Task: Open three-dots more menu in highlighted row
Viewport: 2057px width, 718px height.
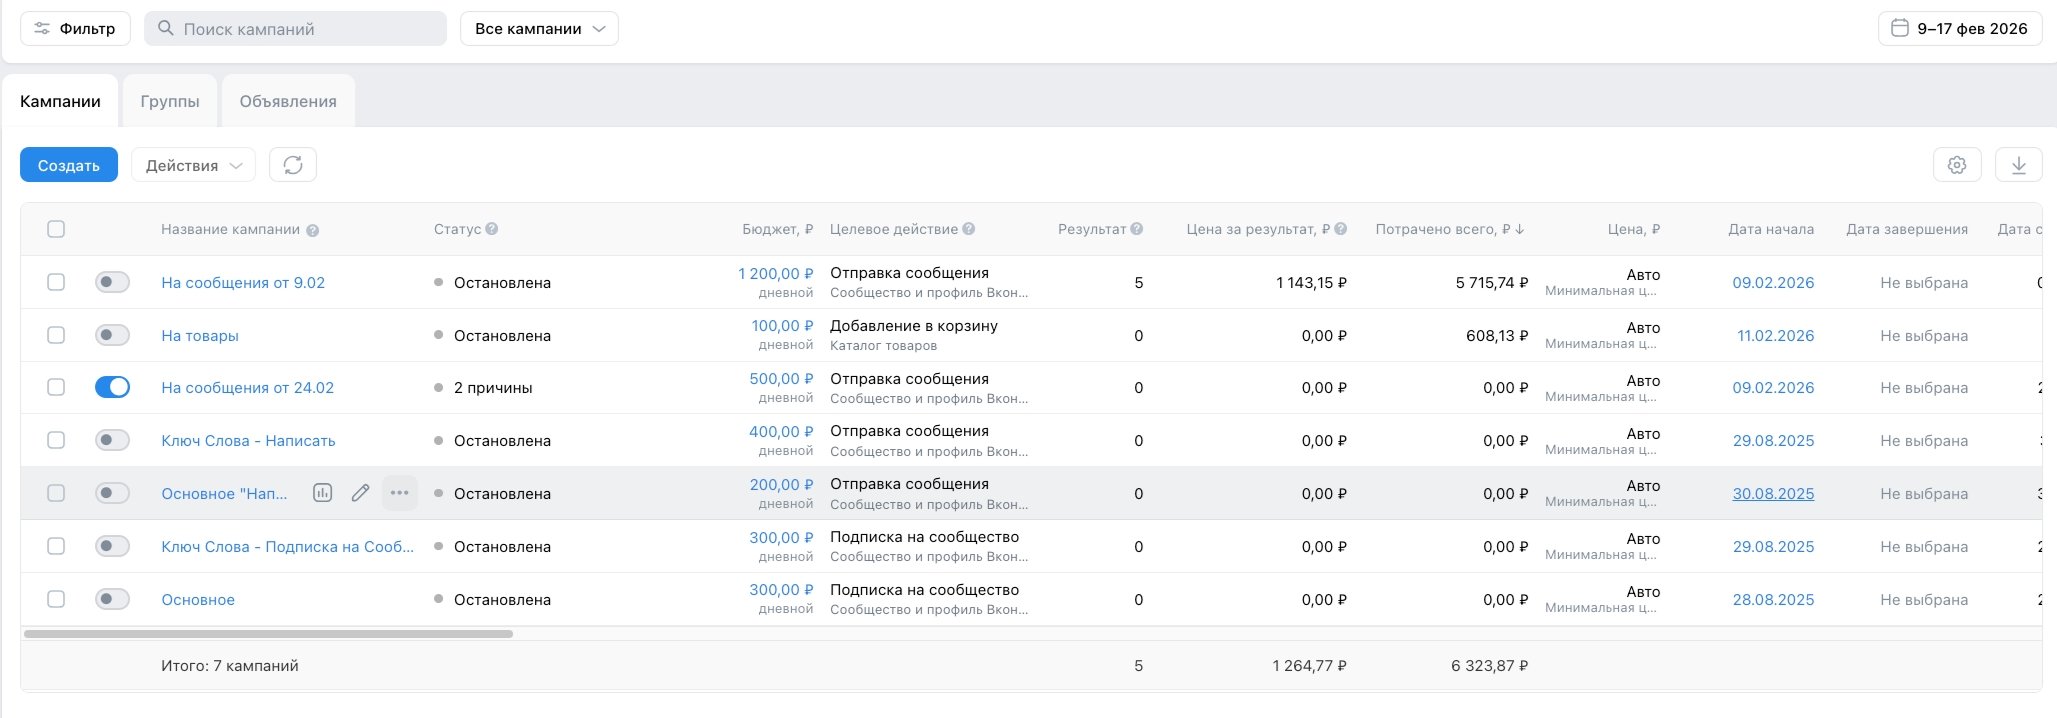Action: pyautogui.click(x=400, y=493)
